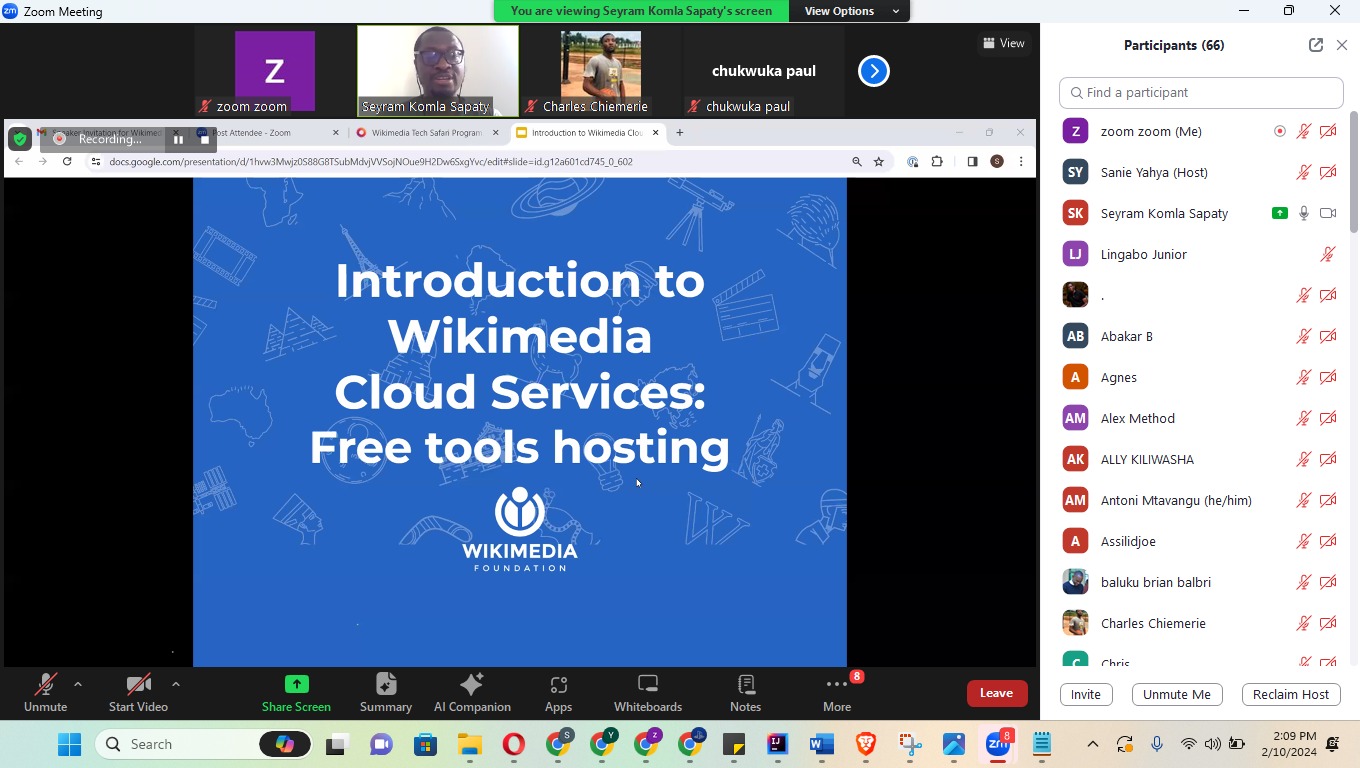Click Seyram Komla Sapaty's microphone icon

click(1304, 213)
